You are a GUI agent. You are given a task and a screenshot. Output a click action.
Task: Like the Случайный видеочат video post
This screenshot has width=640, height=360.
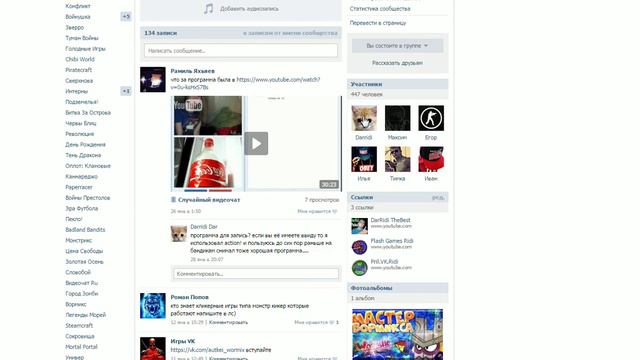pyautogui.click(x=318, y=211)
